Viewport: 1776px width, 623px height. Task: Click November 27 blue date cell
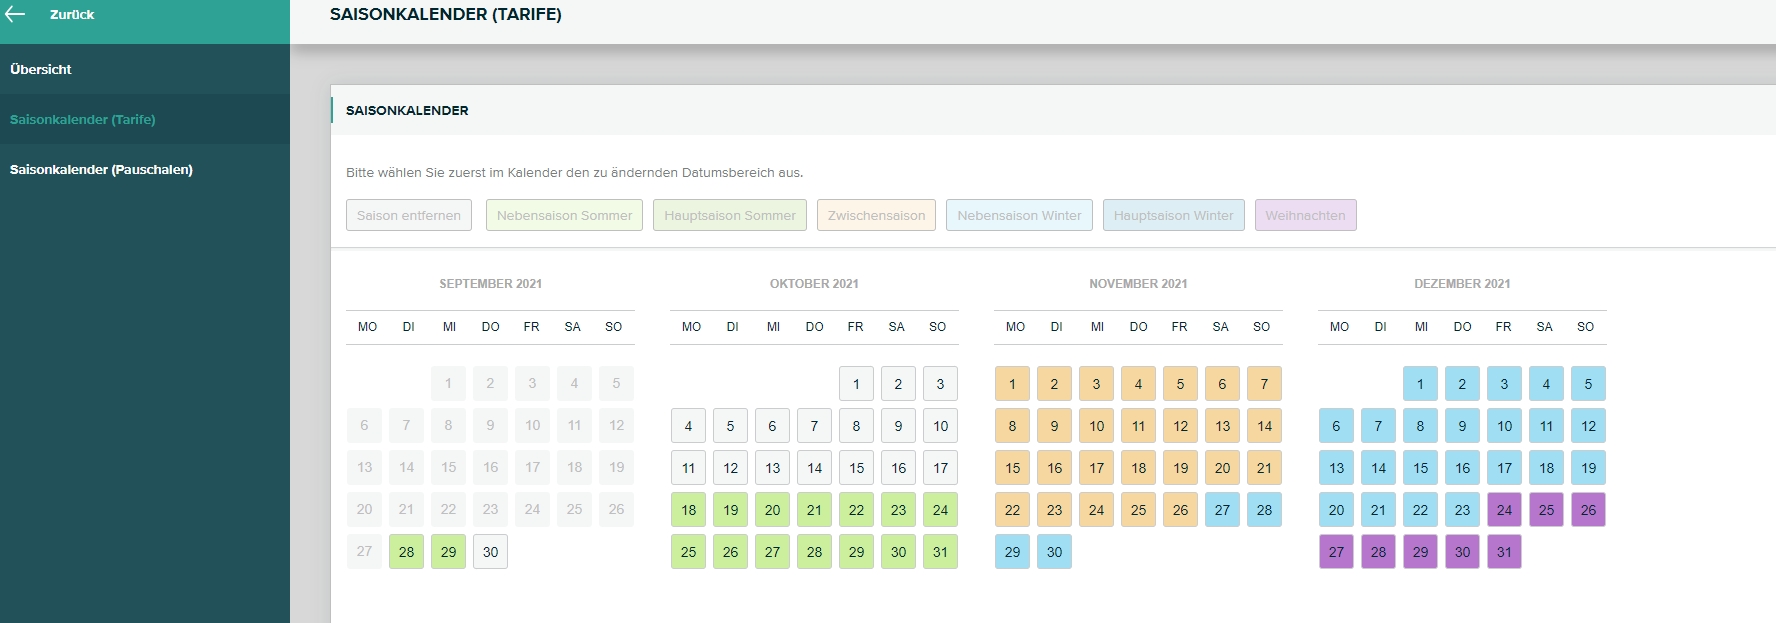click(x=1222, y=510)
